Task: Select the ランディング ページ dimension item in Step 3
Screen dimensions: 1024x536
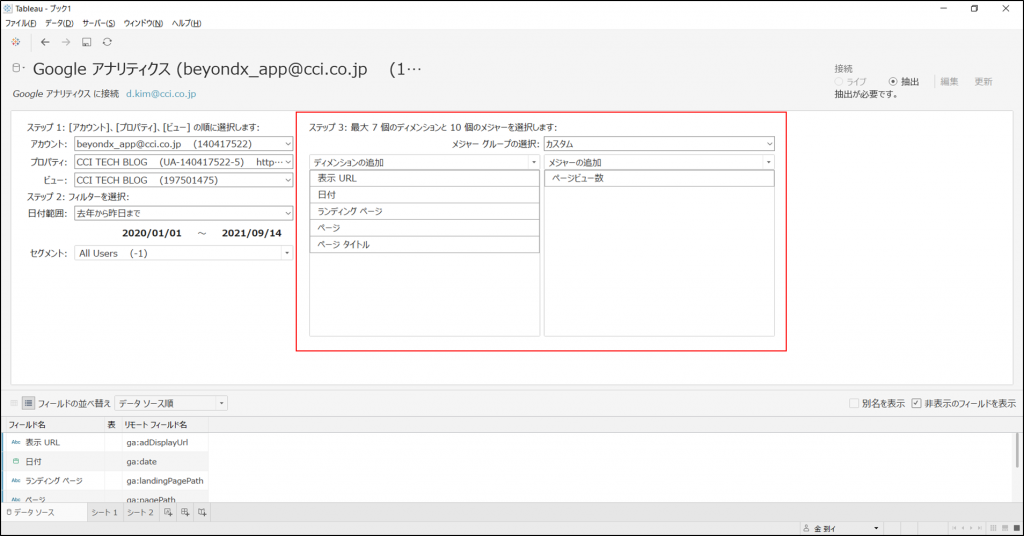Action: [x=424, y=212]
